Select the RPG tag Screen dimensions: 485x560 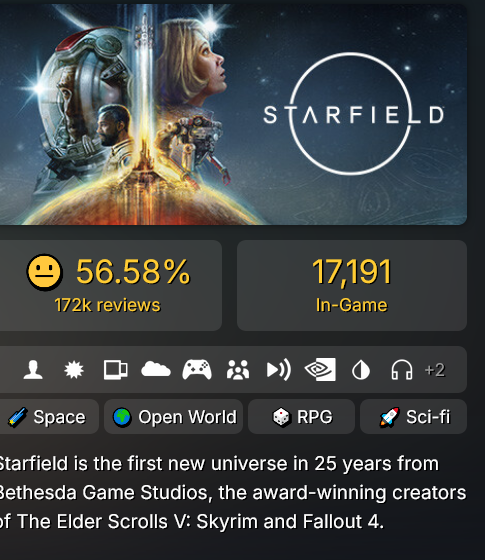(x=301, y=416)
